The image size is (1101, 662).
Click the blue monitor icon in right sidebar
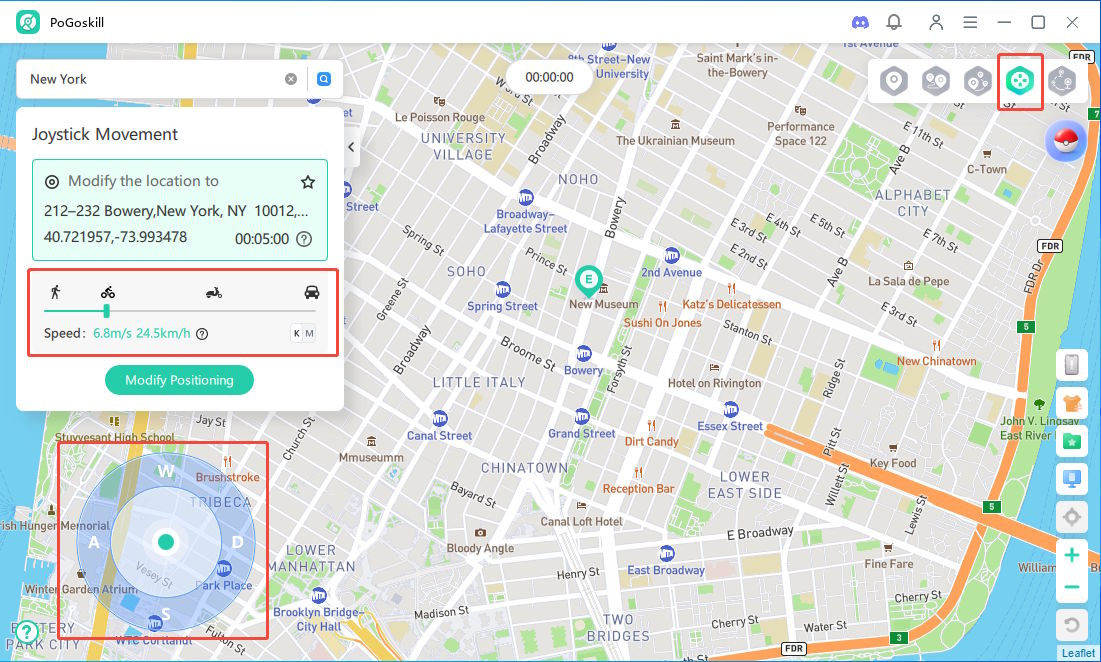pyautogui.click(x=1072, y=479)
